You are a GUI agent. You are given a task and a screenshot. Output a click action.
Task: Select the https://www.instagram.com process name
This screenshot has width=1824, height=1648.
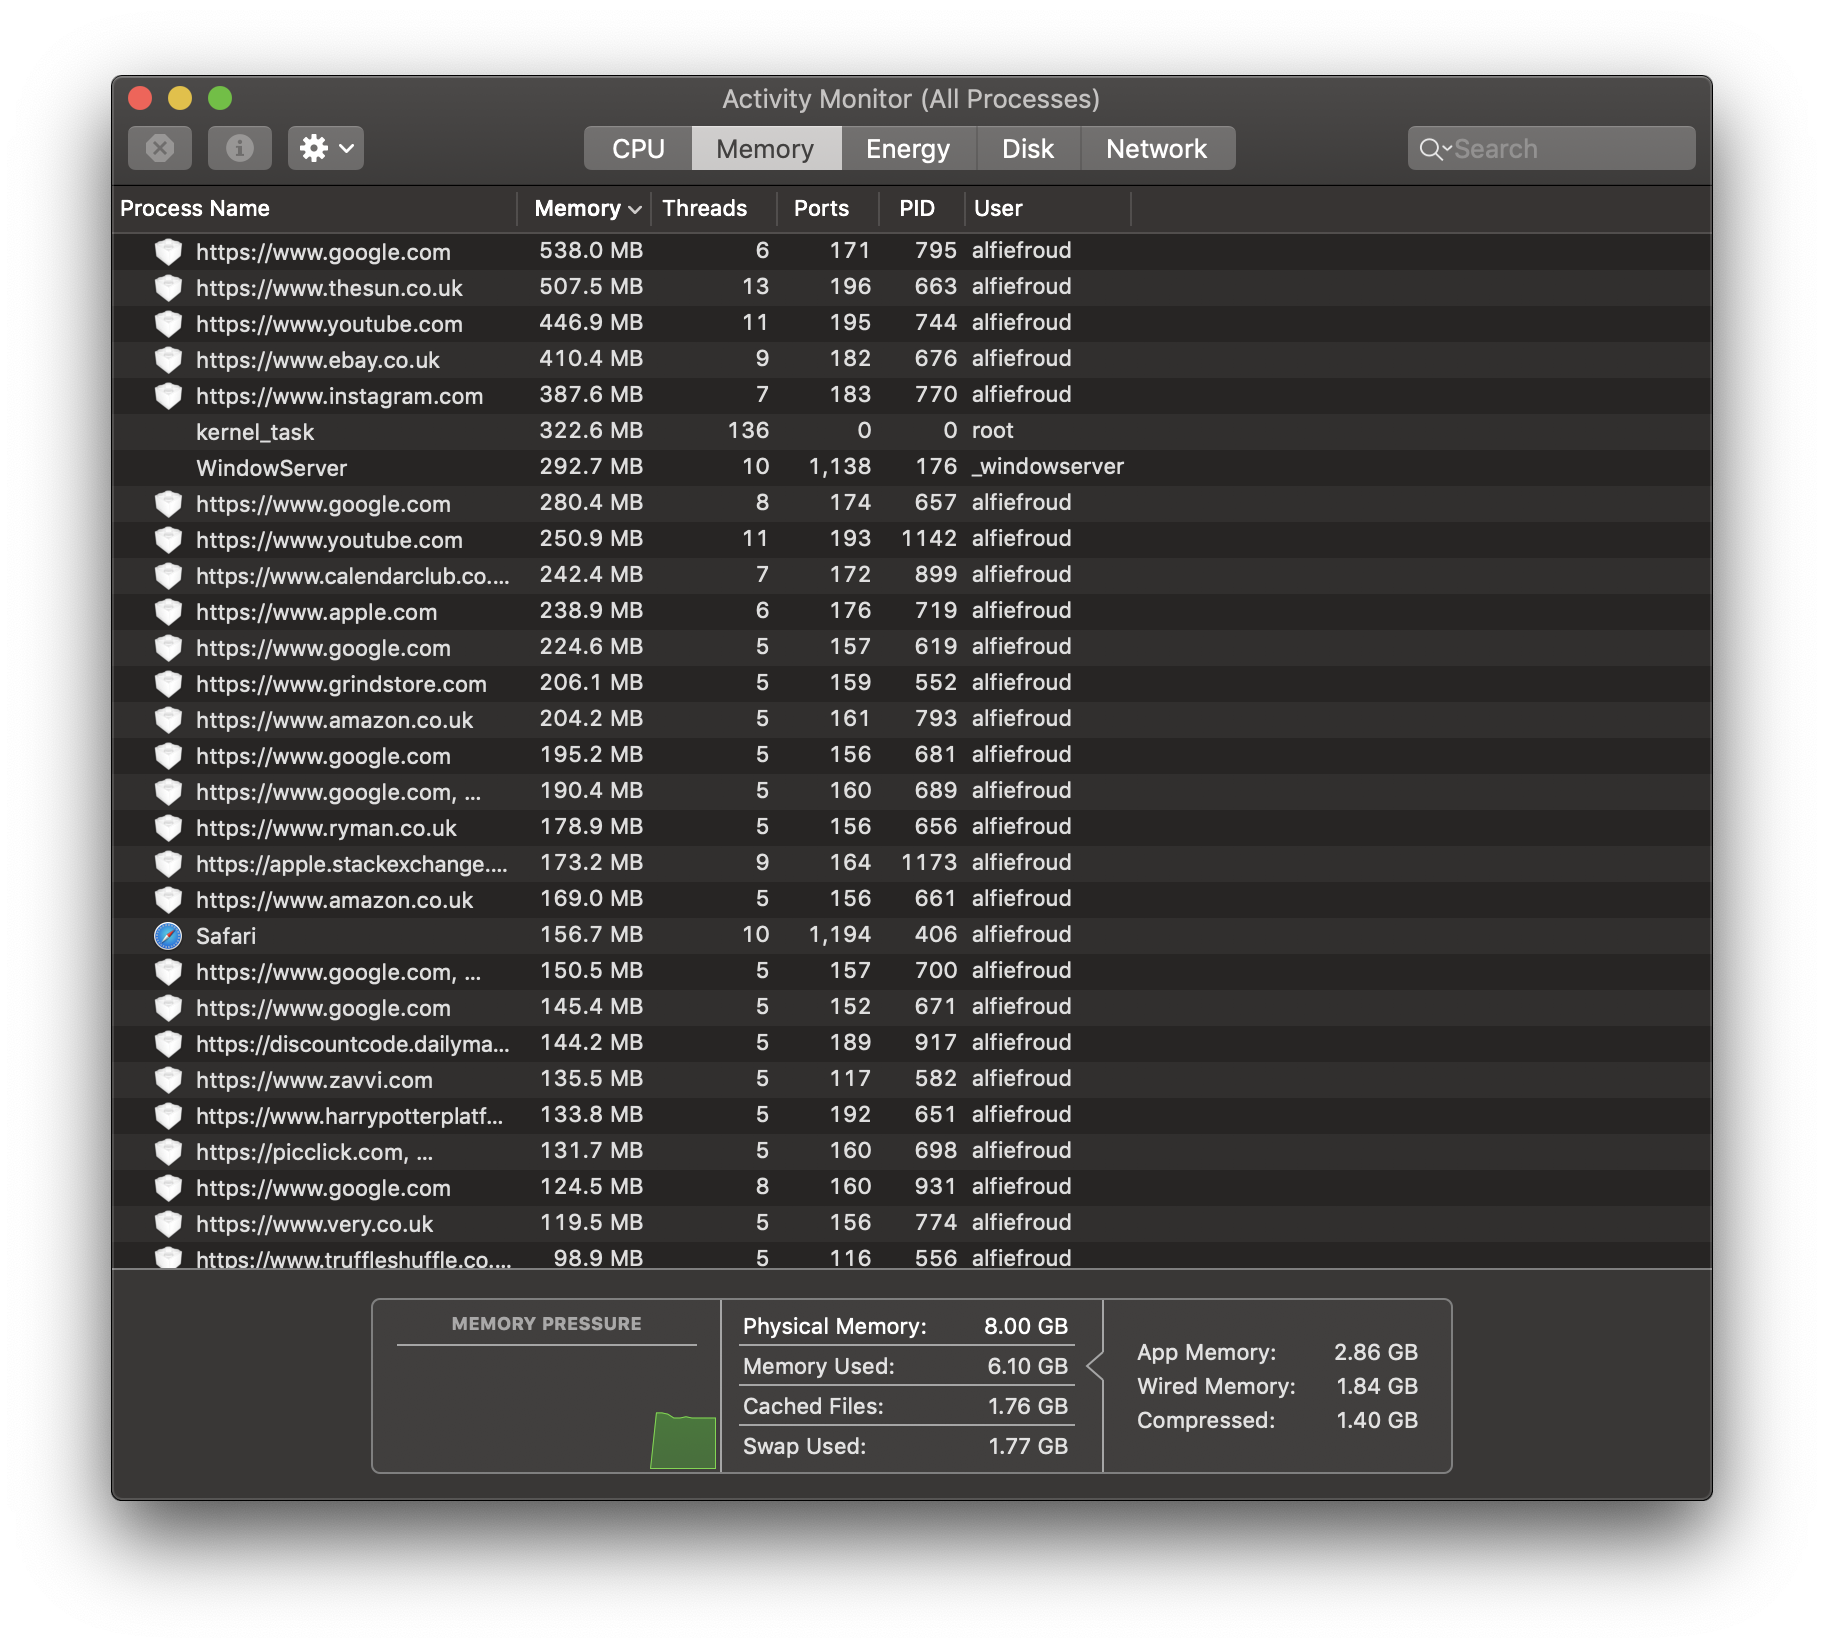[339, 396]
